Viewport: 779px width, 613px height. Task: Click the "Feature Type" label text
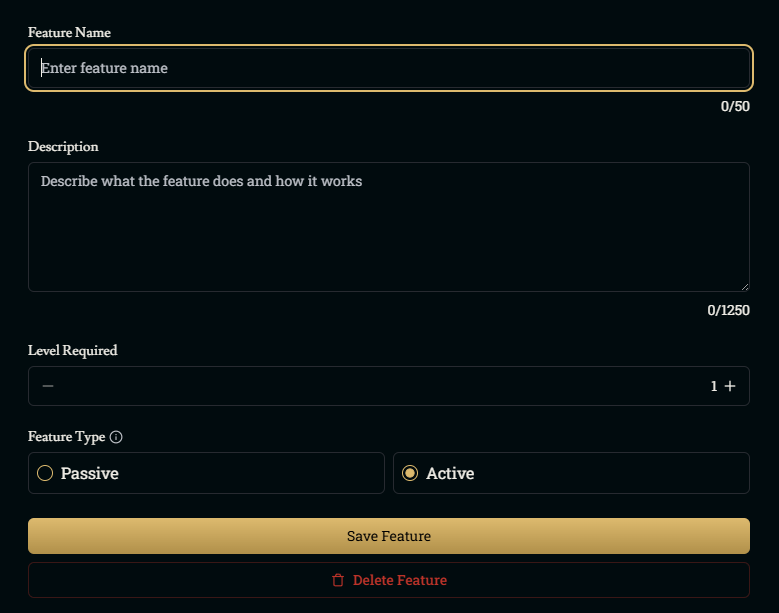coord(66,437)
